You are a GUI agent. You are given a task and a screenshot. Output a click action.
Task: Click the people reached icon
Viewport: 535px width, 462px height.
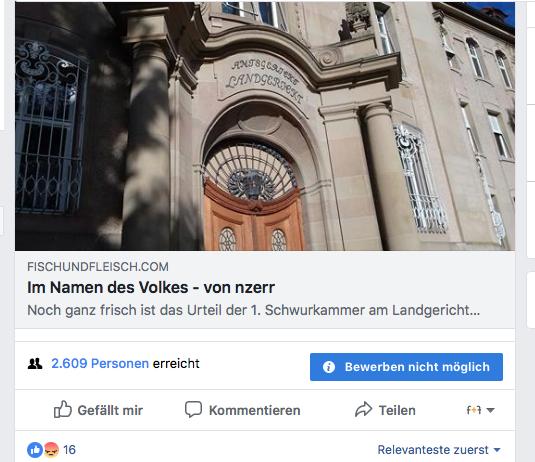click(35, 364)
